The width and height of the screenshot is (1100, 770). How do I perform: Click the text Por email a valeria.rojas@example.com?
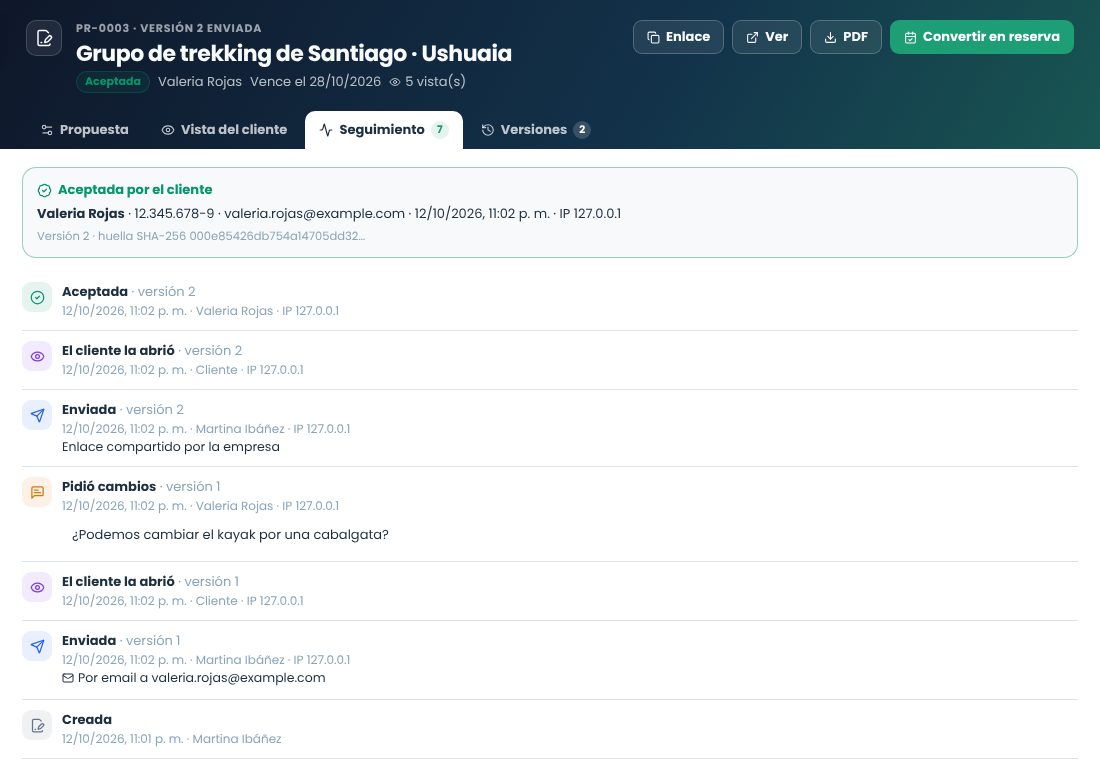pyautogui.click(x=201, y=678)
